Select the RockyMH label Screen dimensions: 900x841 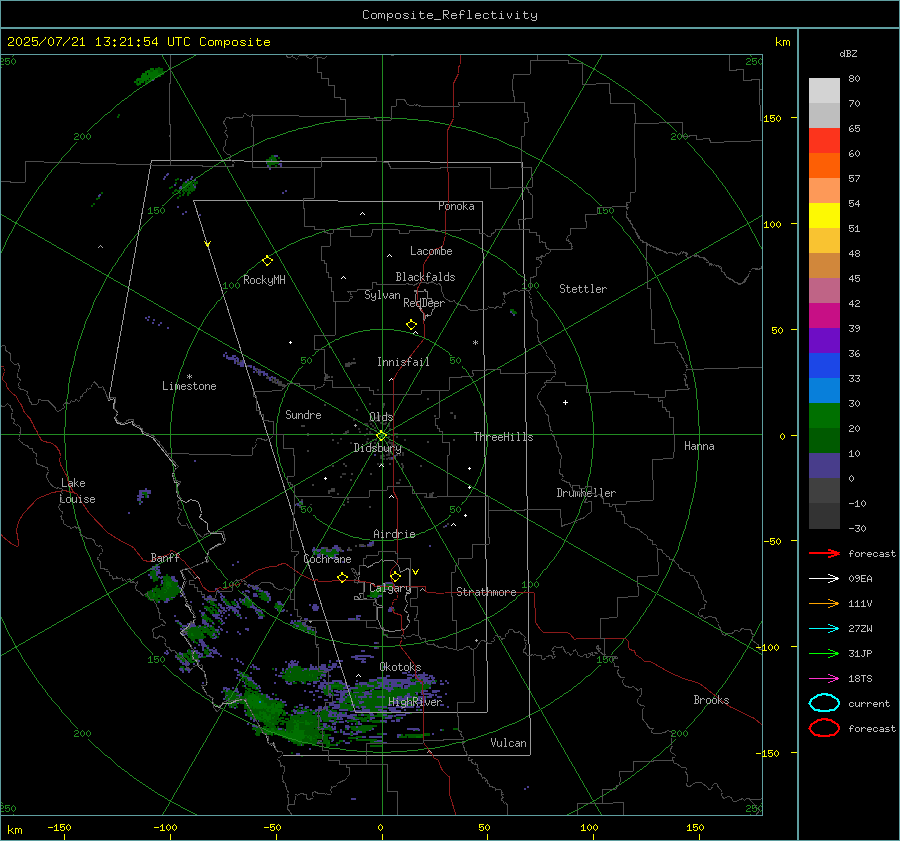coord(264,280)
